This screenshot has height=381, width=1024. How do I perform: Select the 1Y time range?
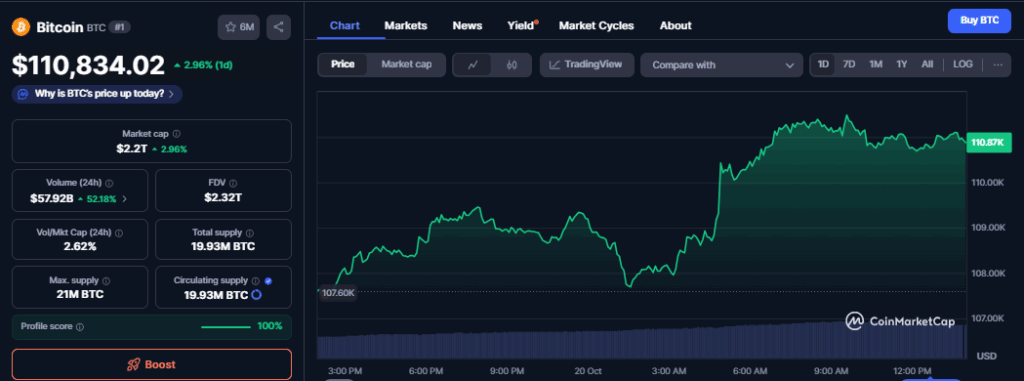[x=902, y=64]
